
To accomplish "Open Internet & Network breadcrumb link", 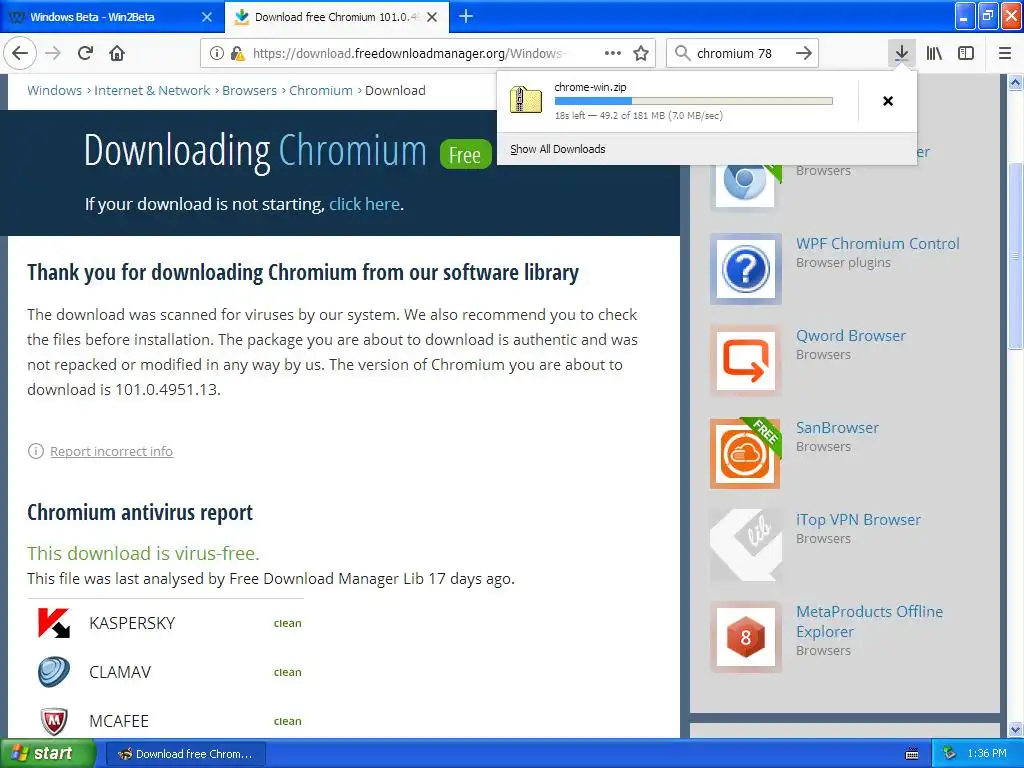I will [x=152, y=91].
